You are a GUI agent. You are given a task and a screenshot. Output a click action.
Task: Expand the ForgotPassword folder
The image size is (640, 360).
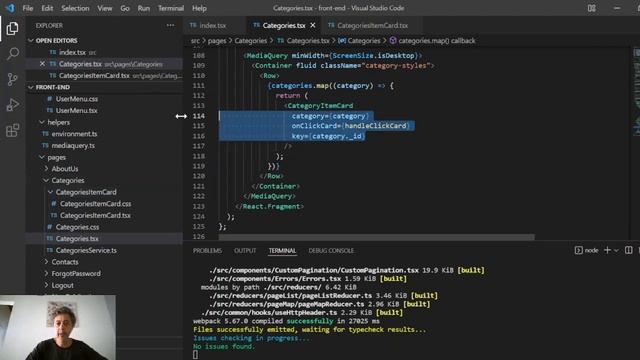coord(46,273)
